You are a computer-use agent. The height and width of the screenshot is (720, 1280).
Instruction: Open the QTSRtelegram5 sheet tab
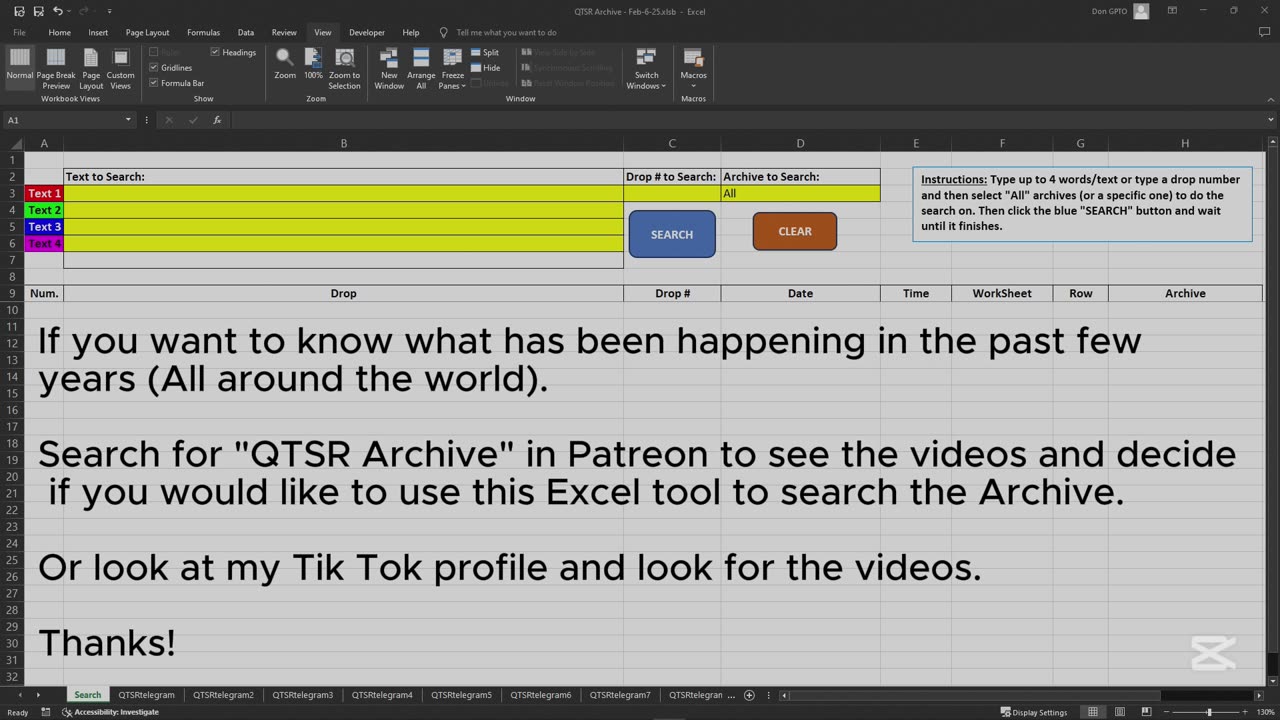pos(461,695)
